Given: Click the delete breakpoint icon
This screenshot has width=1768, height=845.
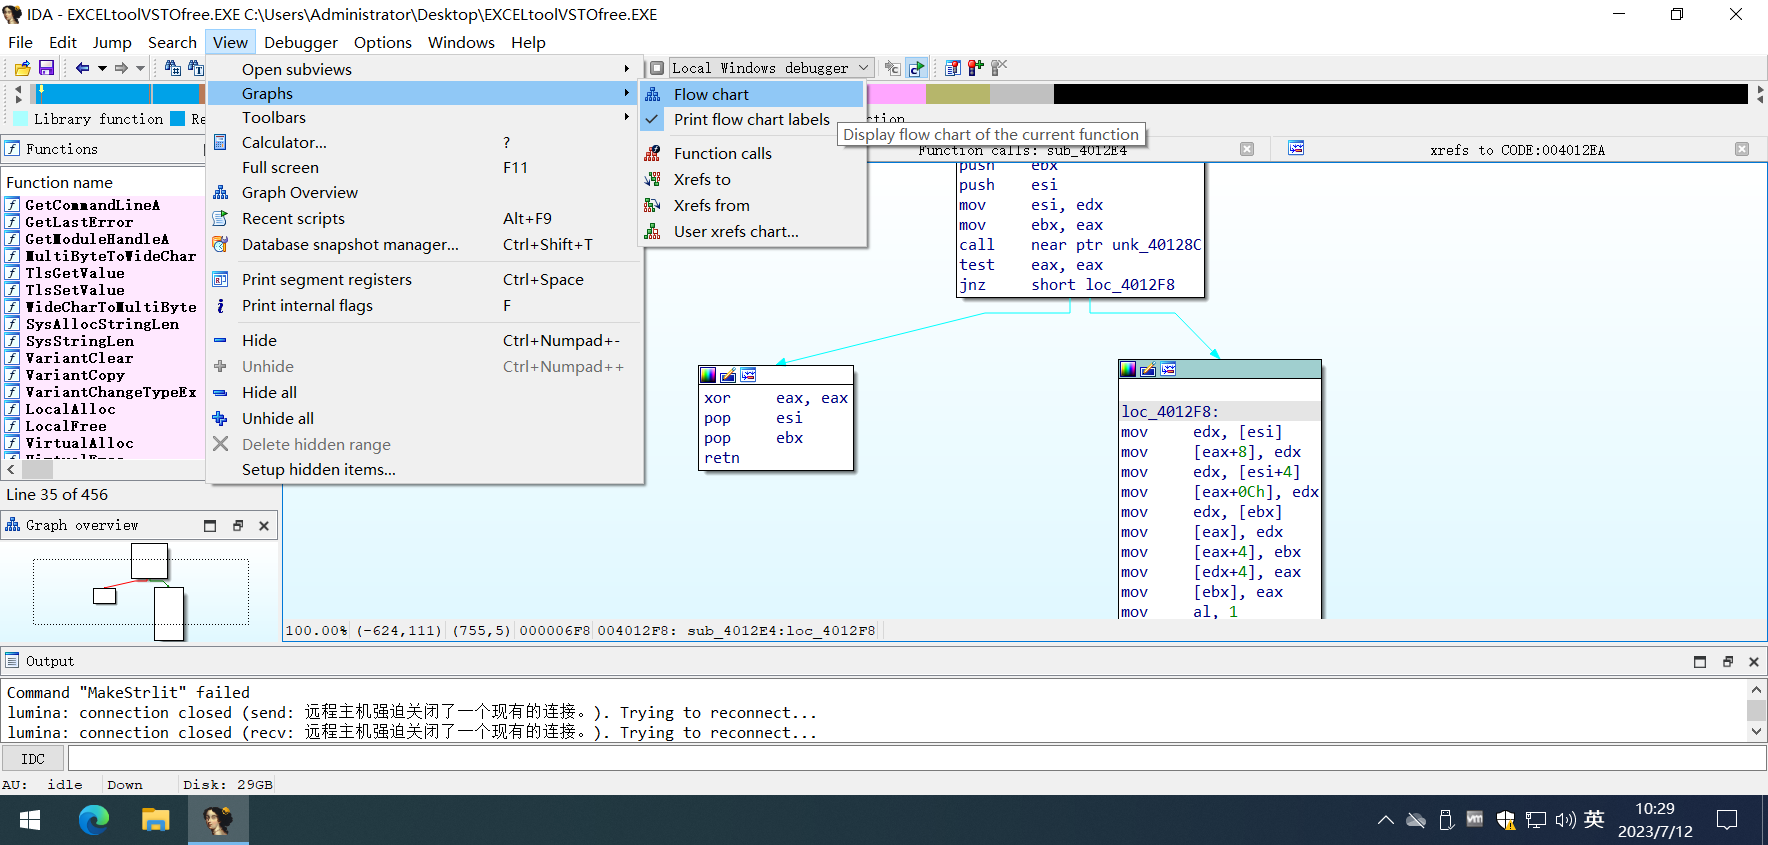Looking at the screenshot, I should pyautogui.click(x=998, y=68).
